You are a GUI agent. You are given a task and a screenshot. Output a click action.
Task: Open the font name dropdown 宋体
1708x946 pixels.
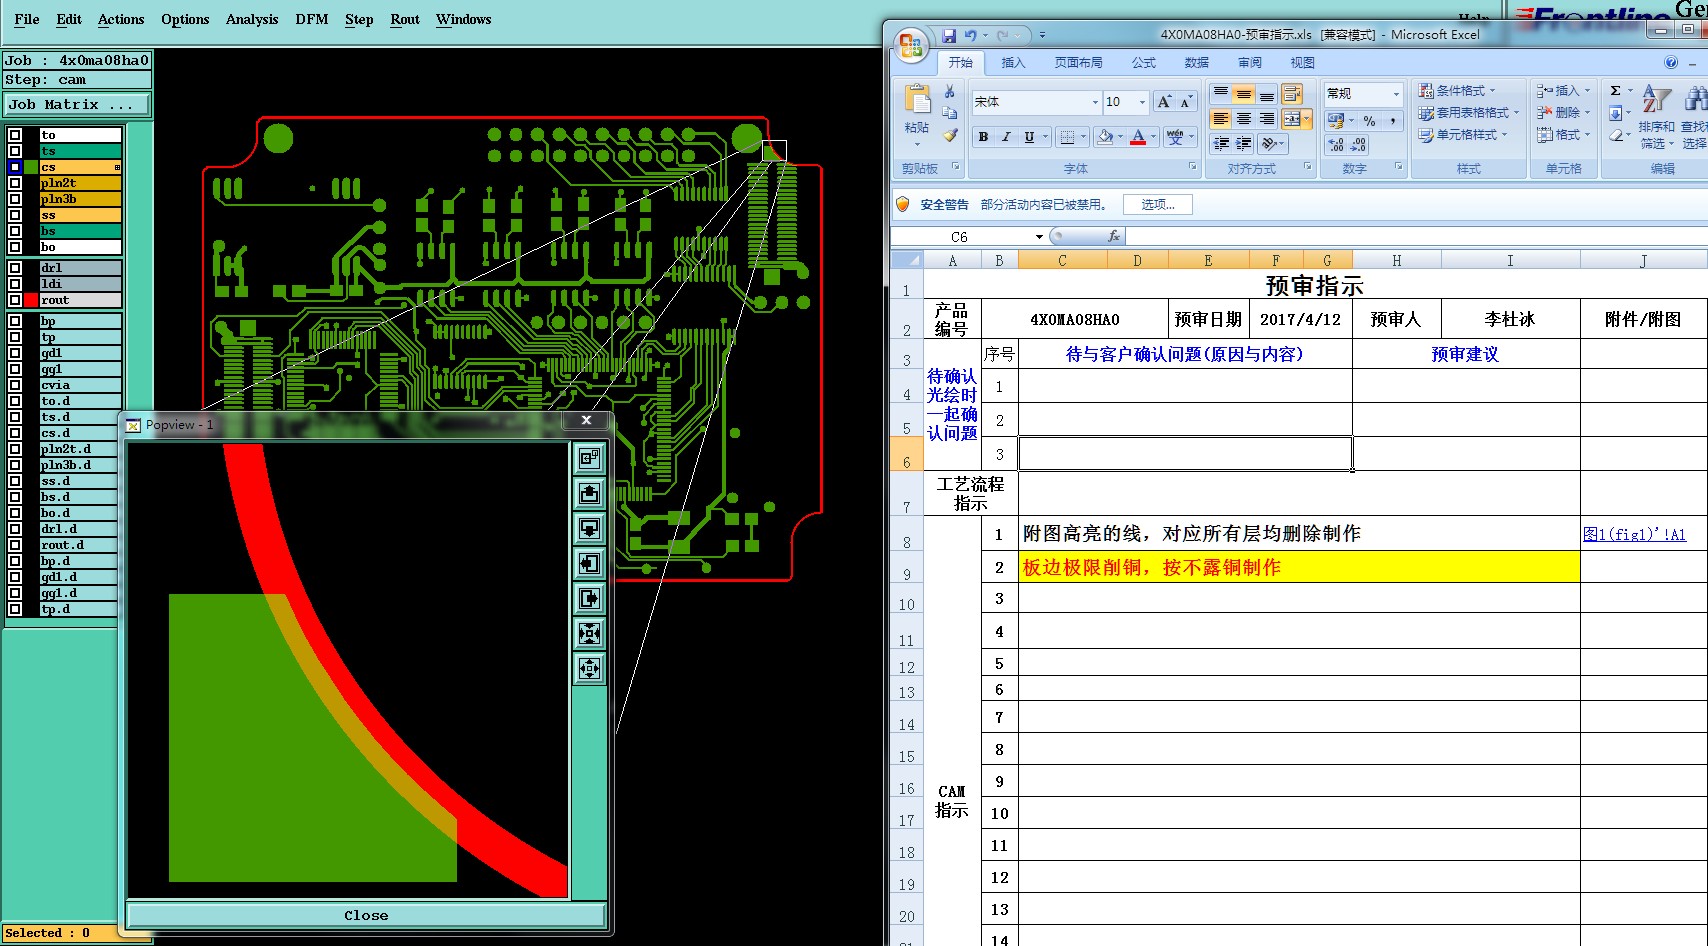(x=1095, y=102)
